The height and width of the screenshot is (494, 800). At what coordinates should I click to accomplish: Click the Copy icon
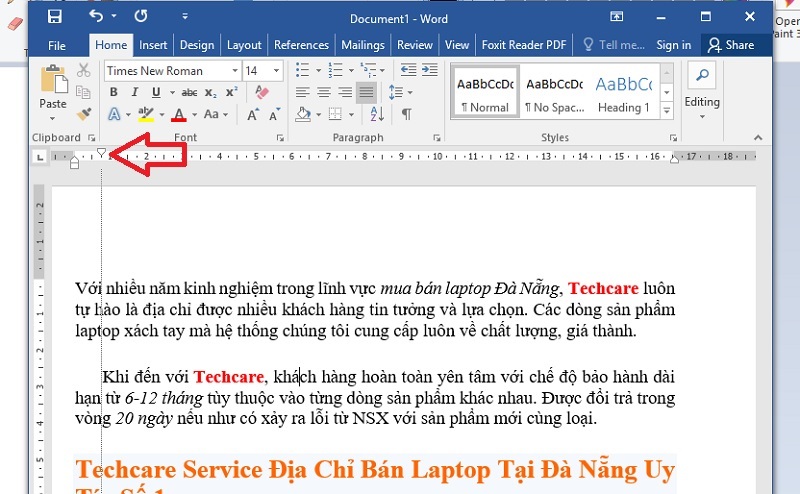[x=84, y=92]
